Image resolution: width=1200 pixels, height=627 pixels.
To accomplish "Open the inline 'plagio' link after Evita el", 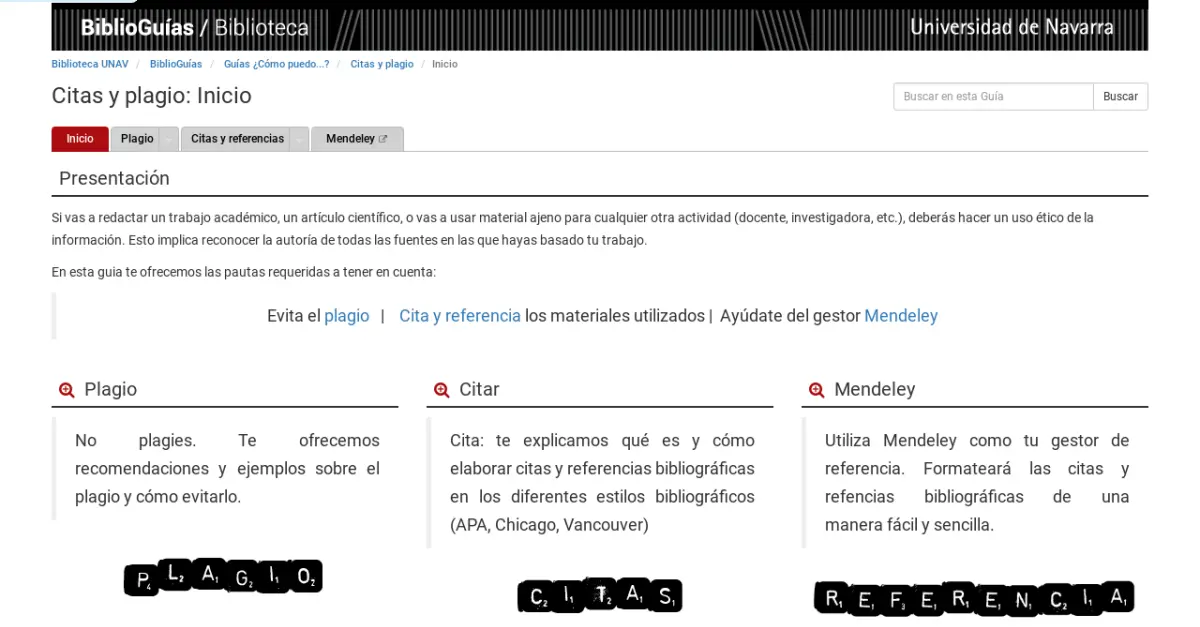I will coord(346,316).
